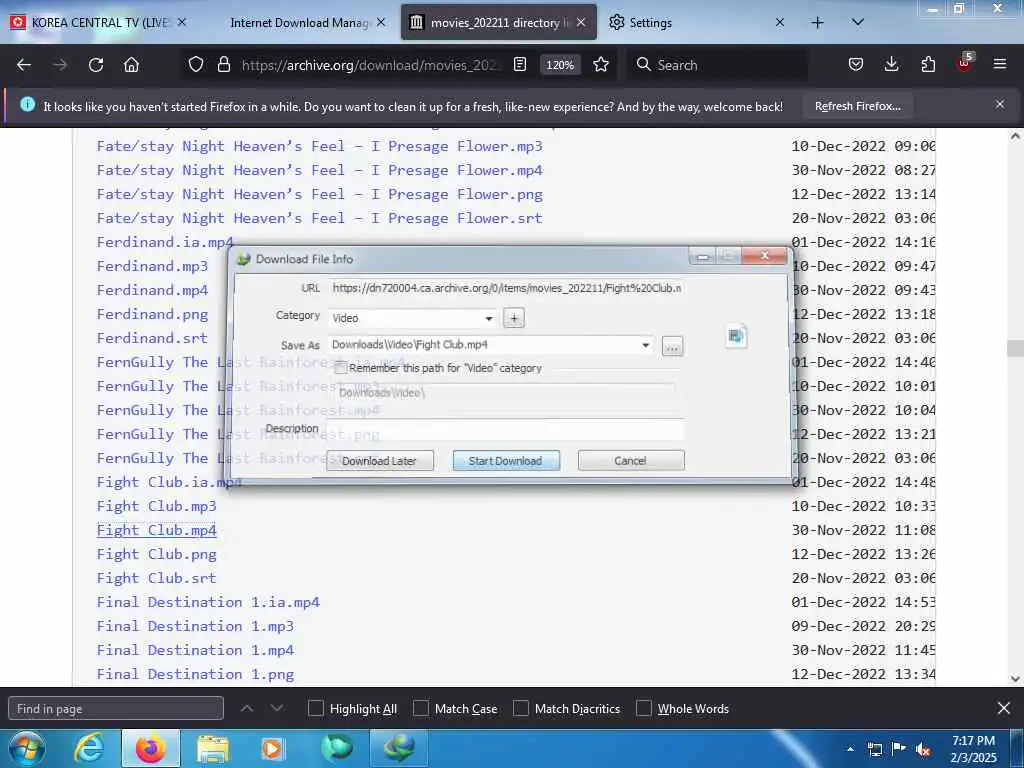Click the archive.org address bar
Viewport: 1024px width, 768px height.
370,65
